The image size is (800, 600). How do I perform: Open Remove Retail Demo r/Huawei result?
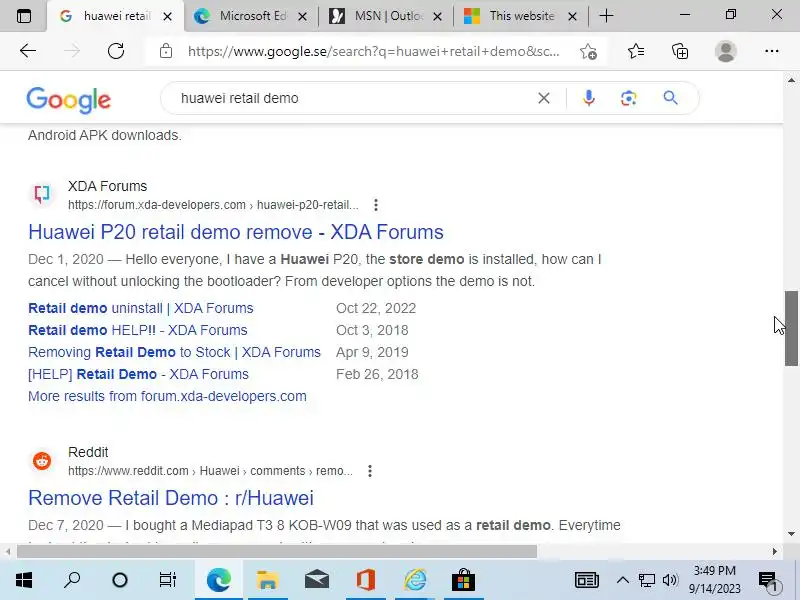tap(171, 498)
